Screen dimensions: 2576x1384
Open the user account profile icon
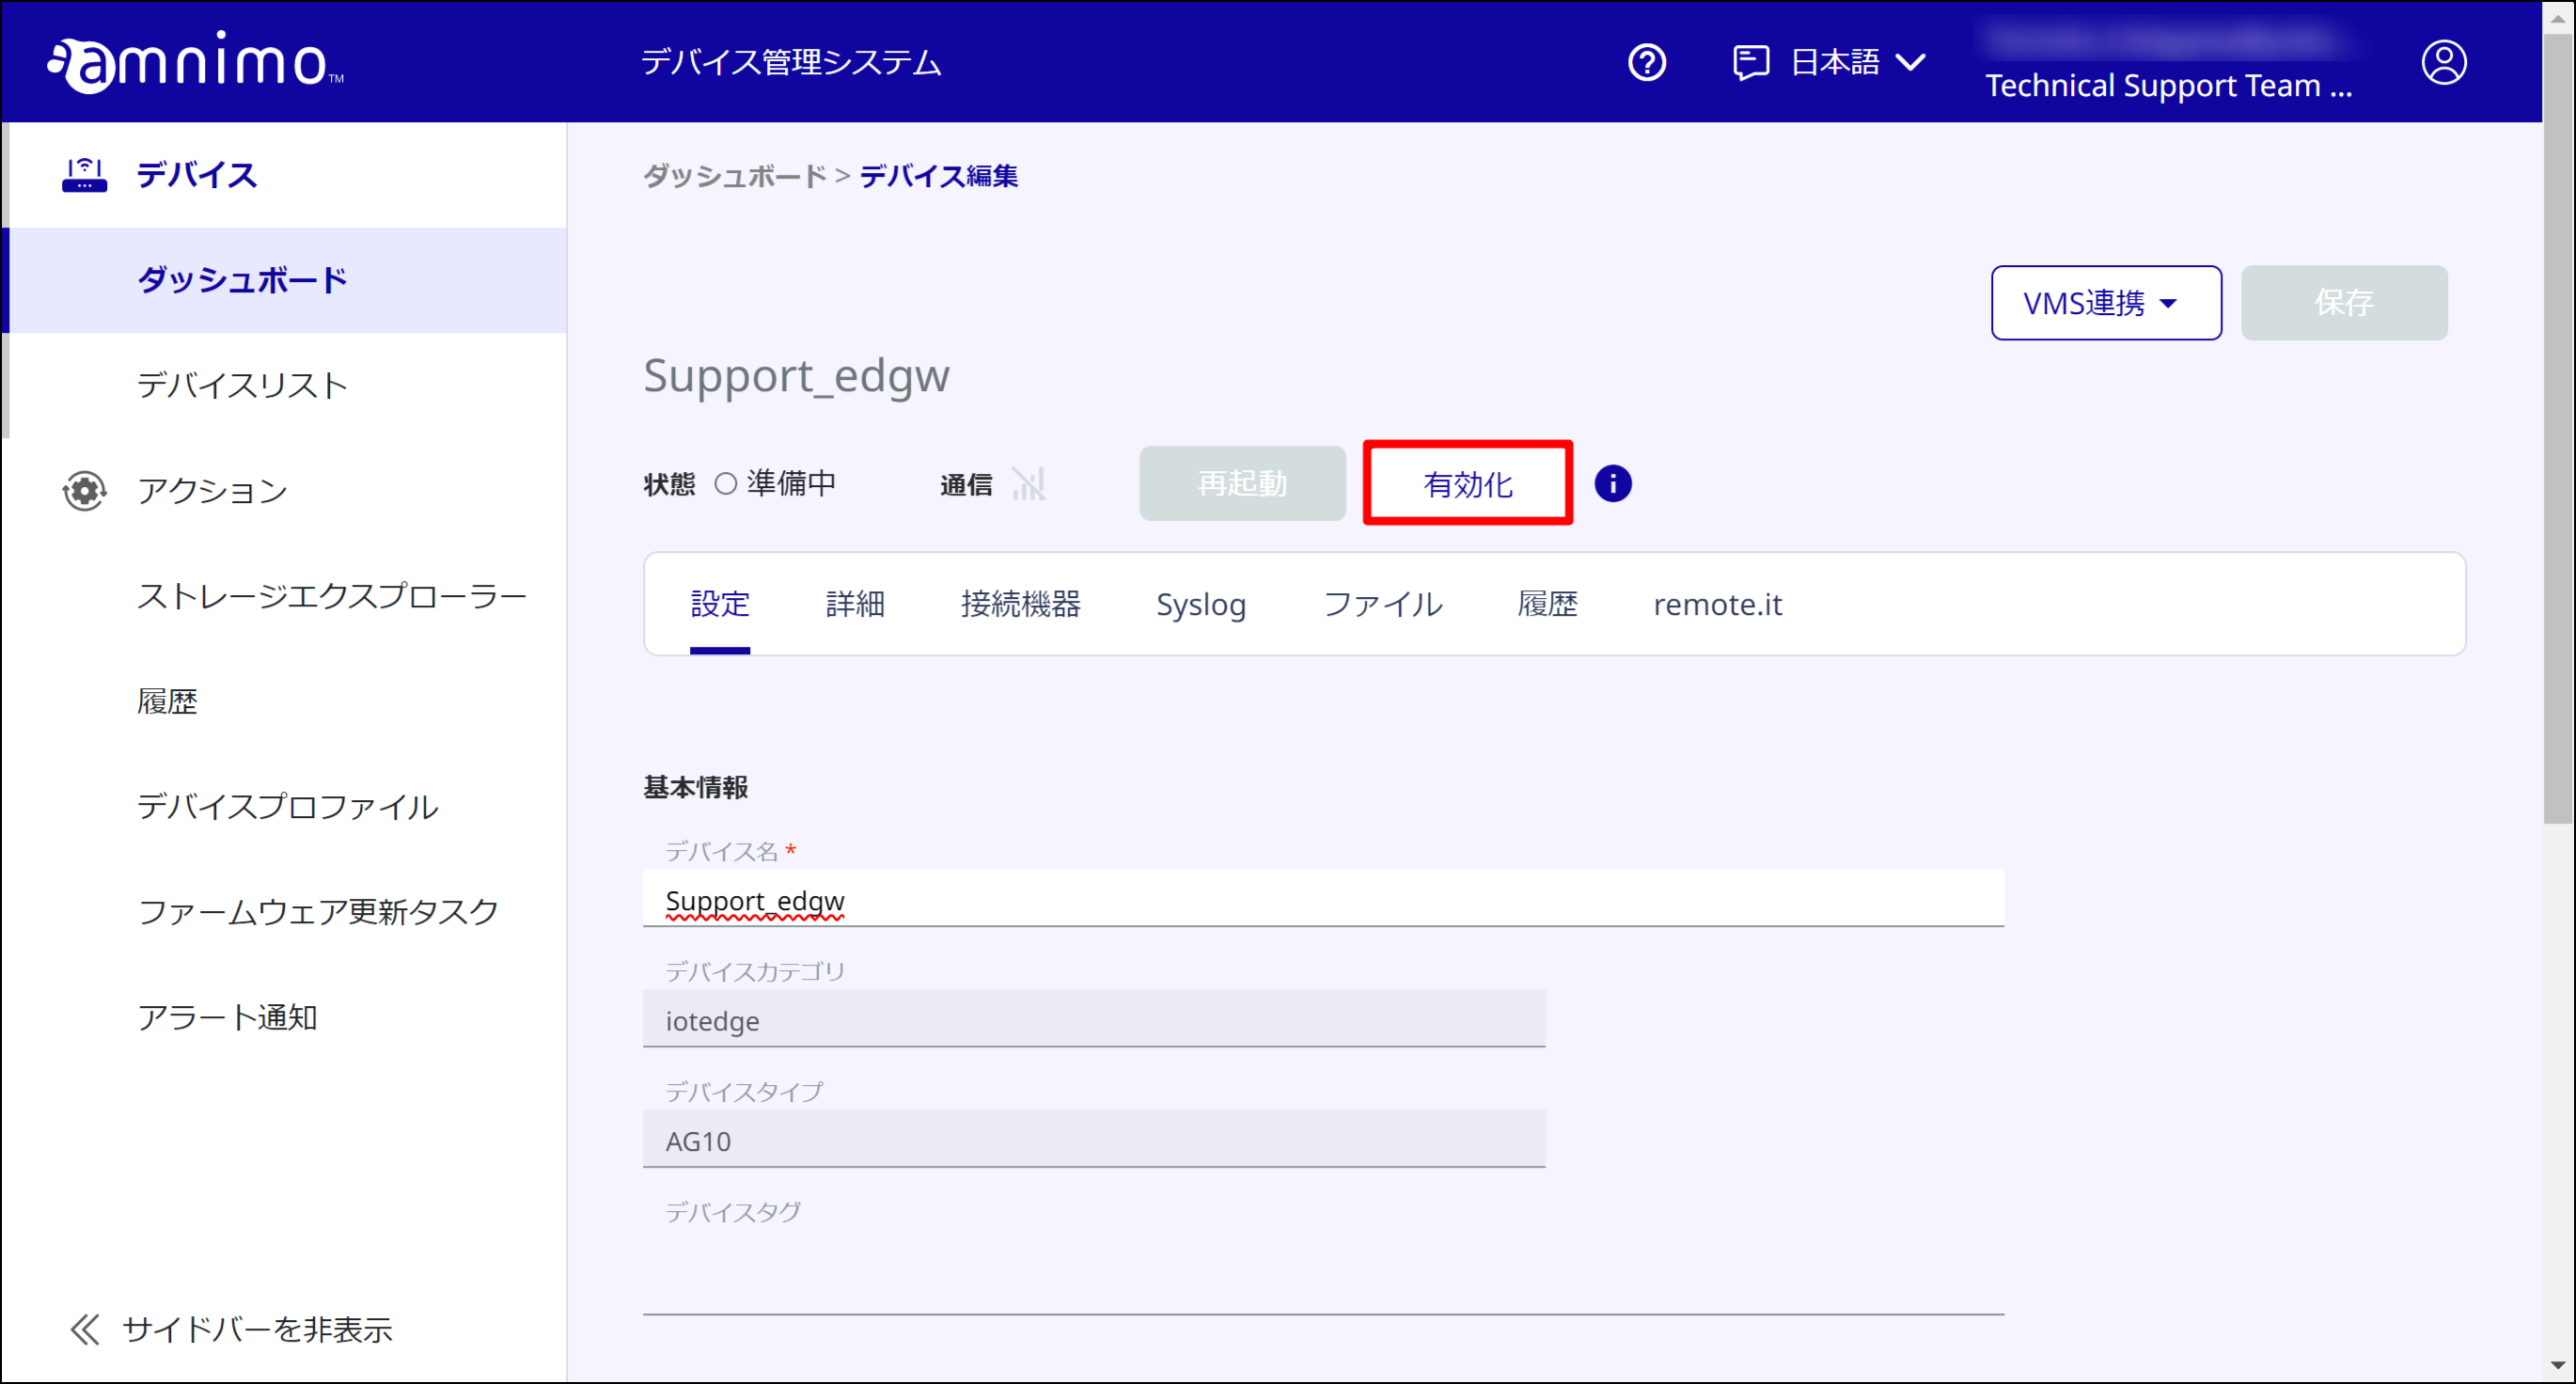2443,62
